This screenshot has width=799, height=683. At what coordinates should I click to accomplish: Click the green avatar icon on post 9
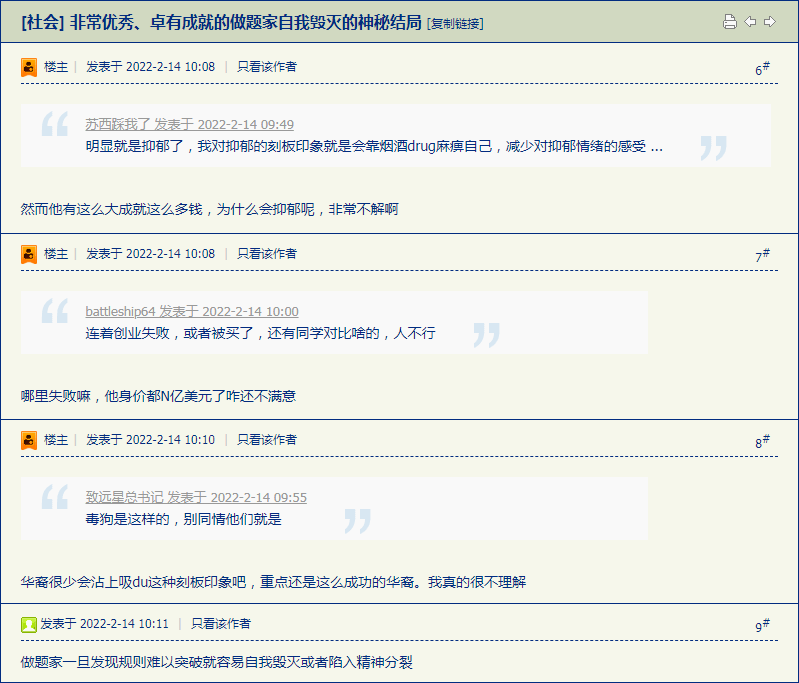[29, 624]
